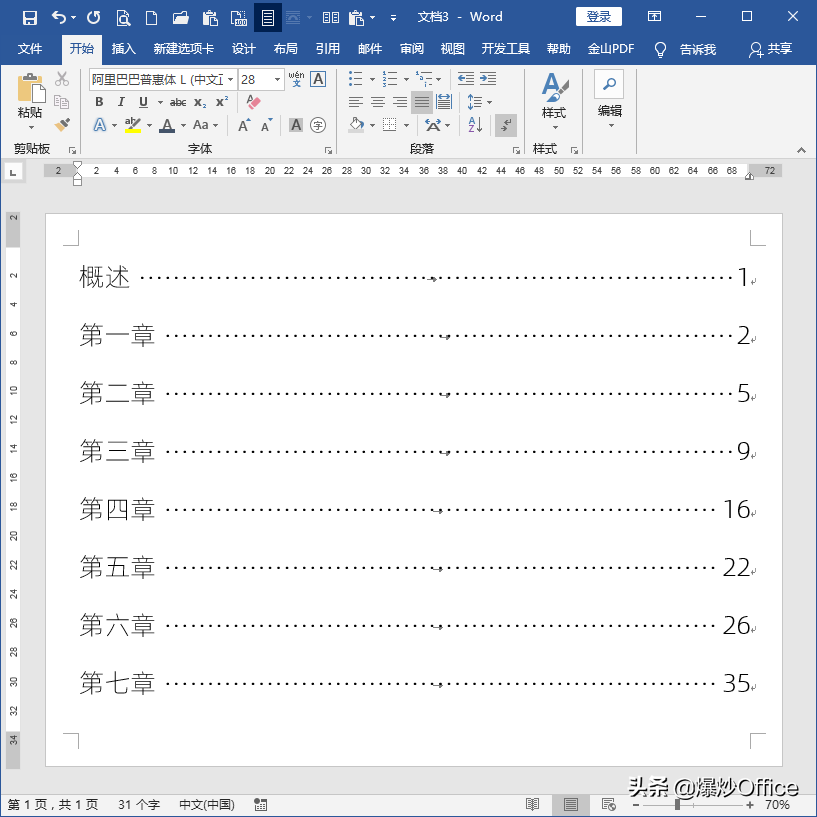Switch to the 布局 tab

click(x=286, y=49)
